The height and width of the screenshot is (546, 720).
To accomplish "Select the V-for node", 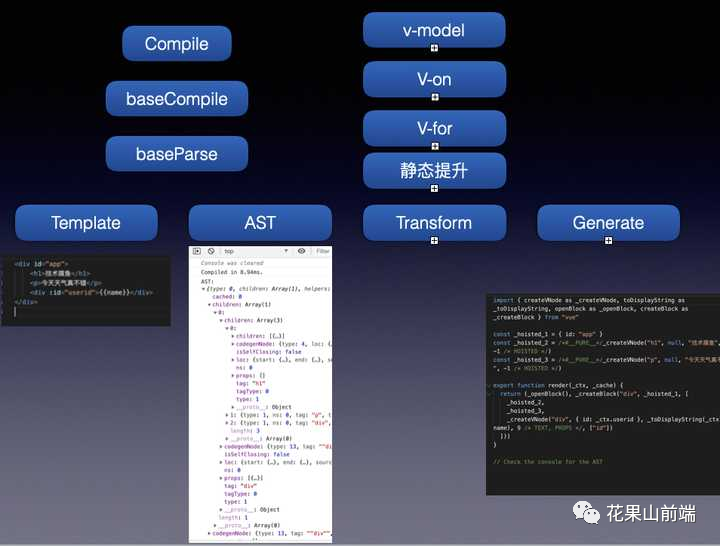I will click(x=434, y=128).
